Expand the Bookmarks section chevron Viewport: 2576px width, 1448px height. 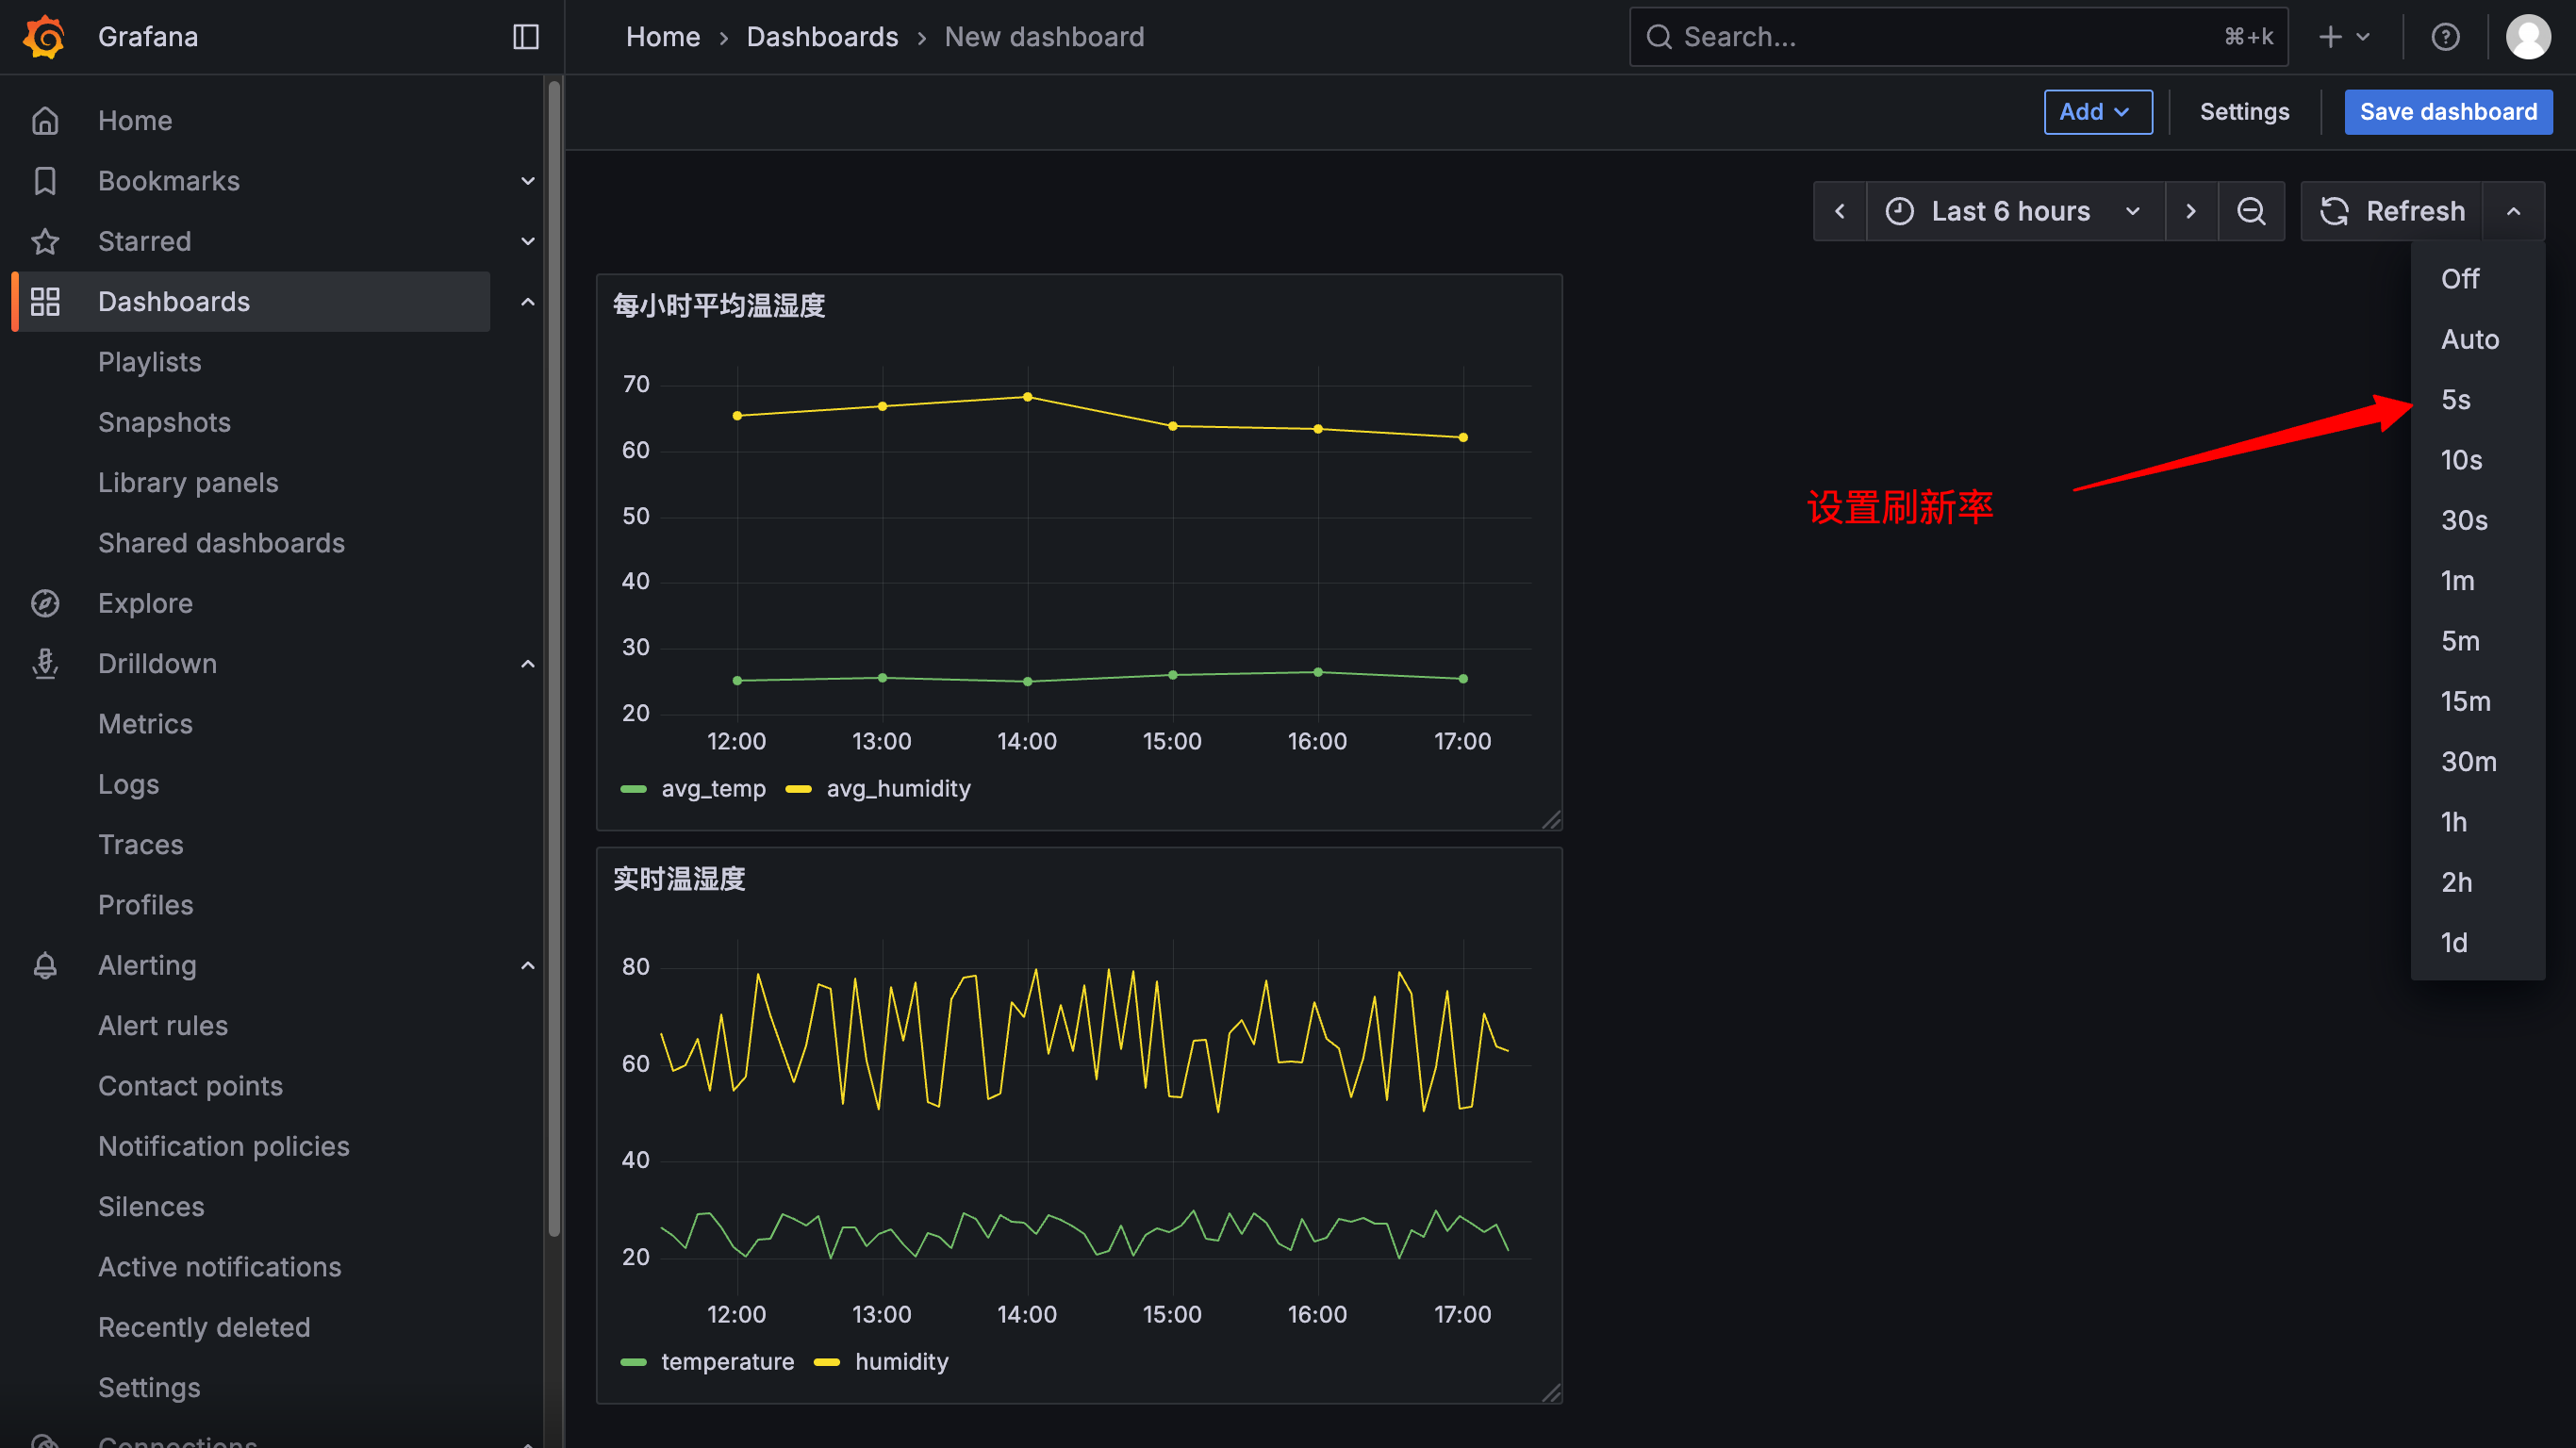tap(528, 181)
